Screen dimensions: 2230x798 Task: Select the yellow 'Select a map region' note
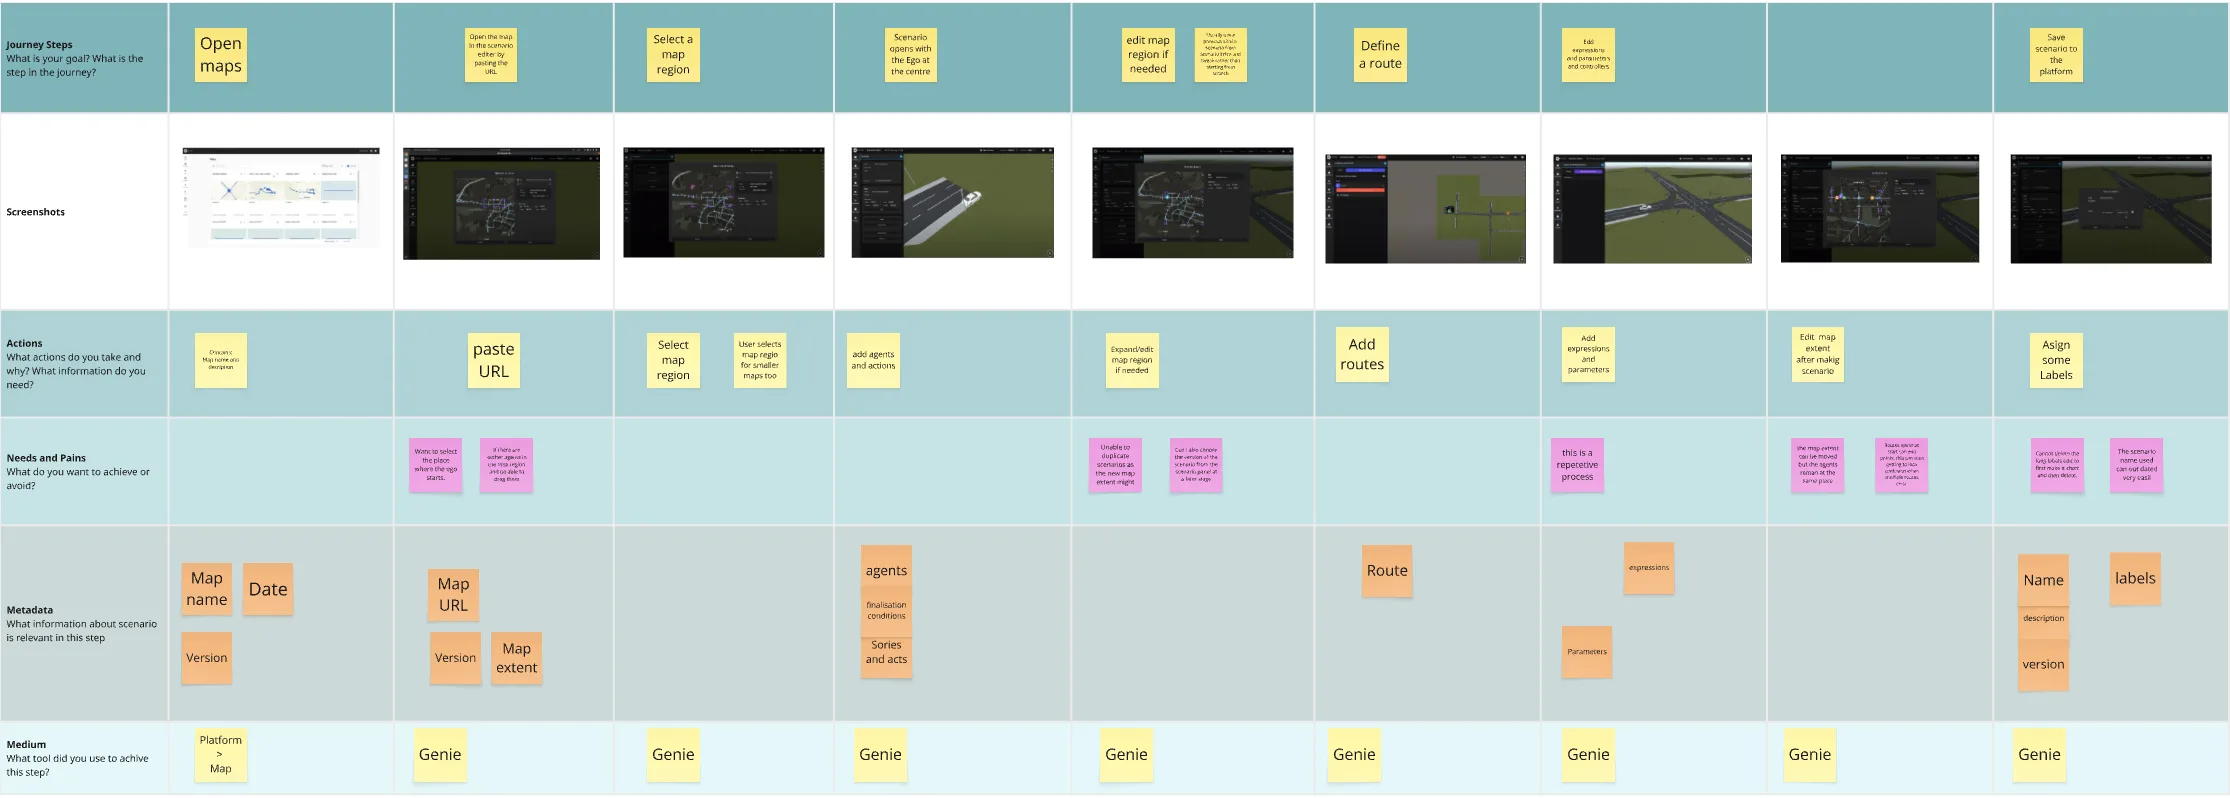point(673,55)
